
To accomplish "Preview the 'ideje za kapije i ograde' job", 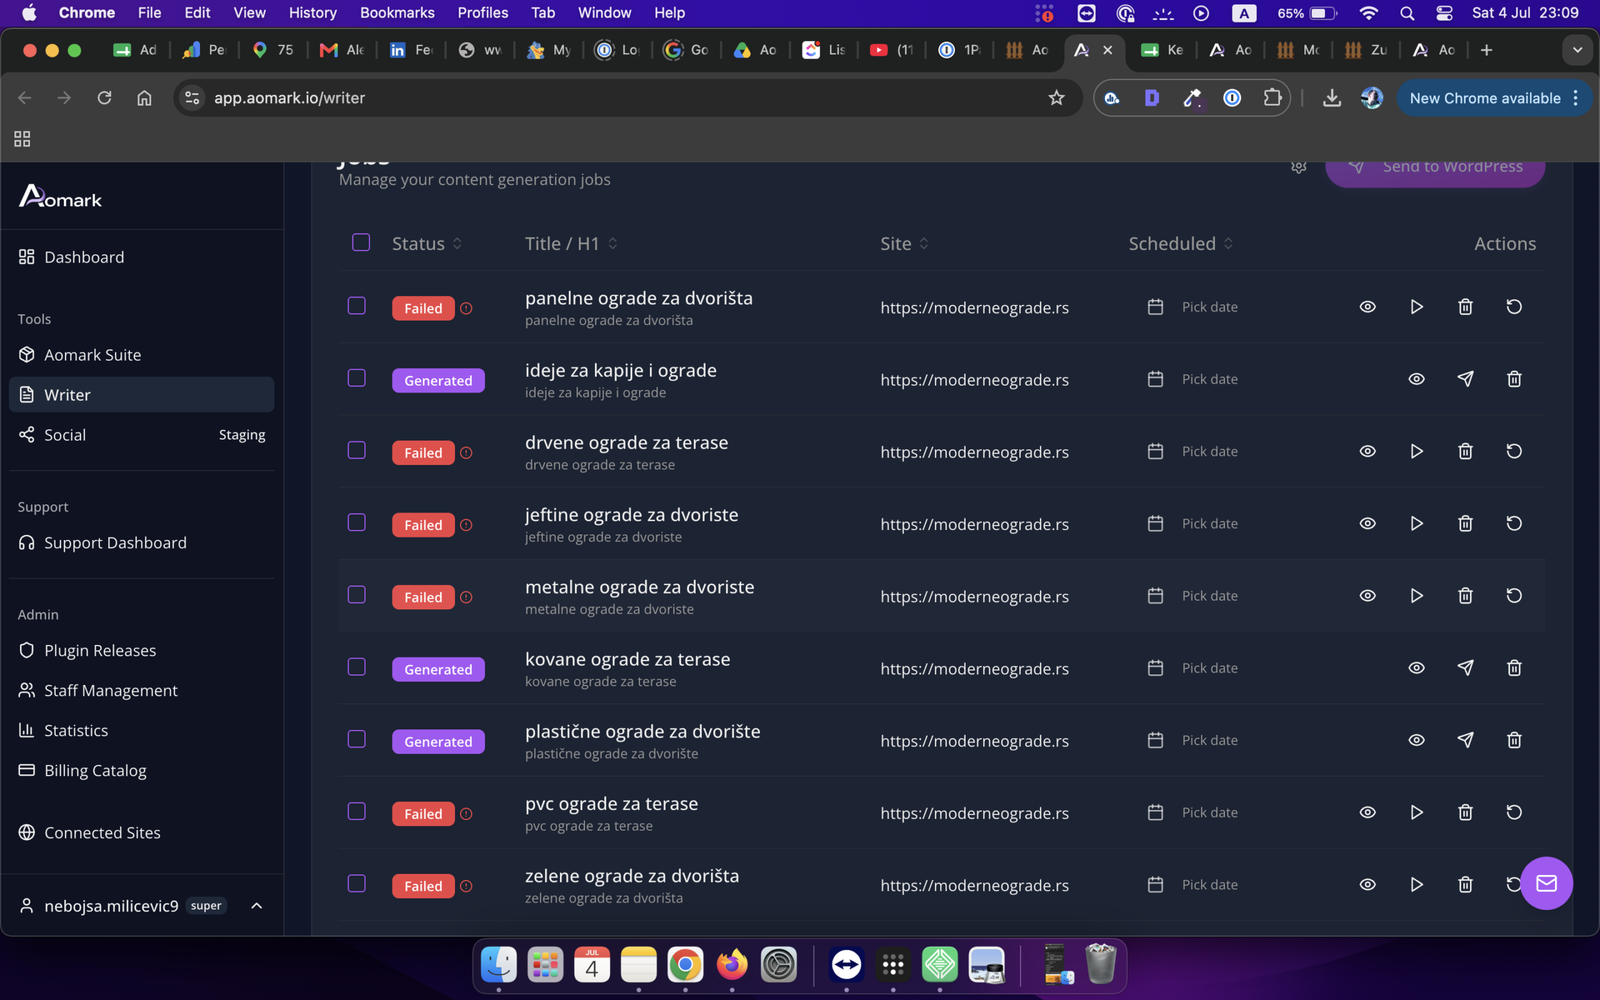I will (1416, 379).
